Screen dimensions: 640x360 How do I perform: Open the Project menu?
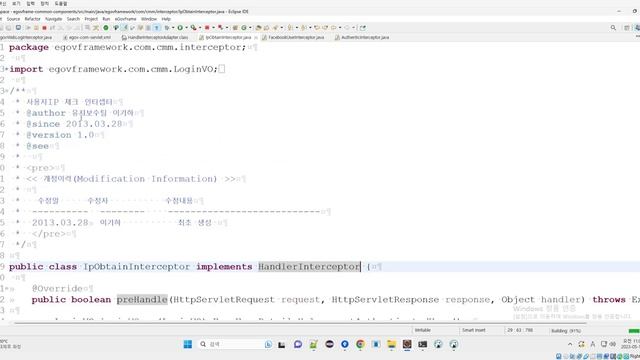tap(91, 19)
